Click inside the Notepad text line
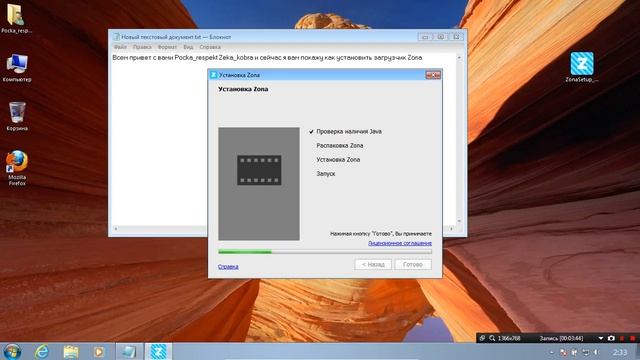 (x=267, y=58)
